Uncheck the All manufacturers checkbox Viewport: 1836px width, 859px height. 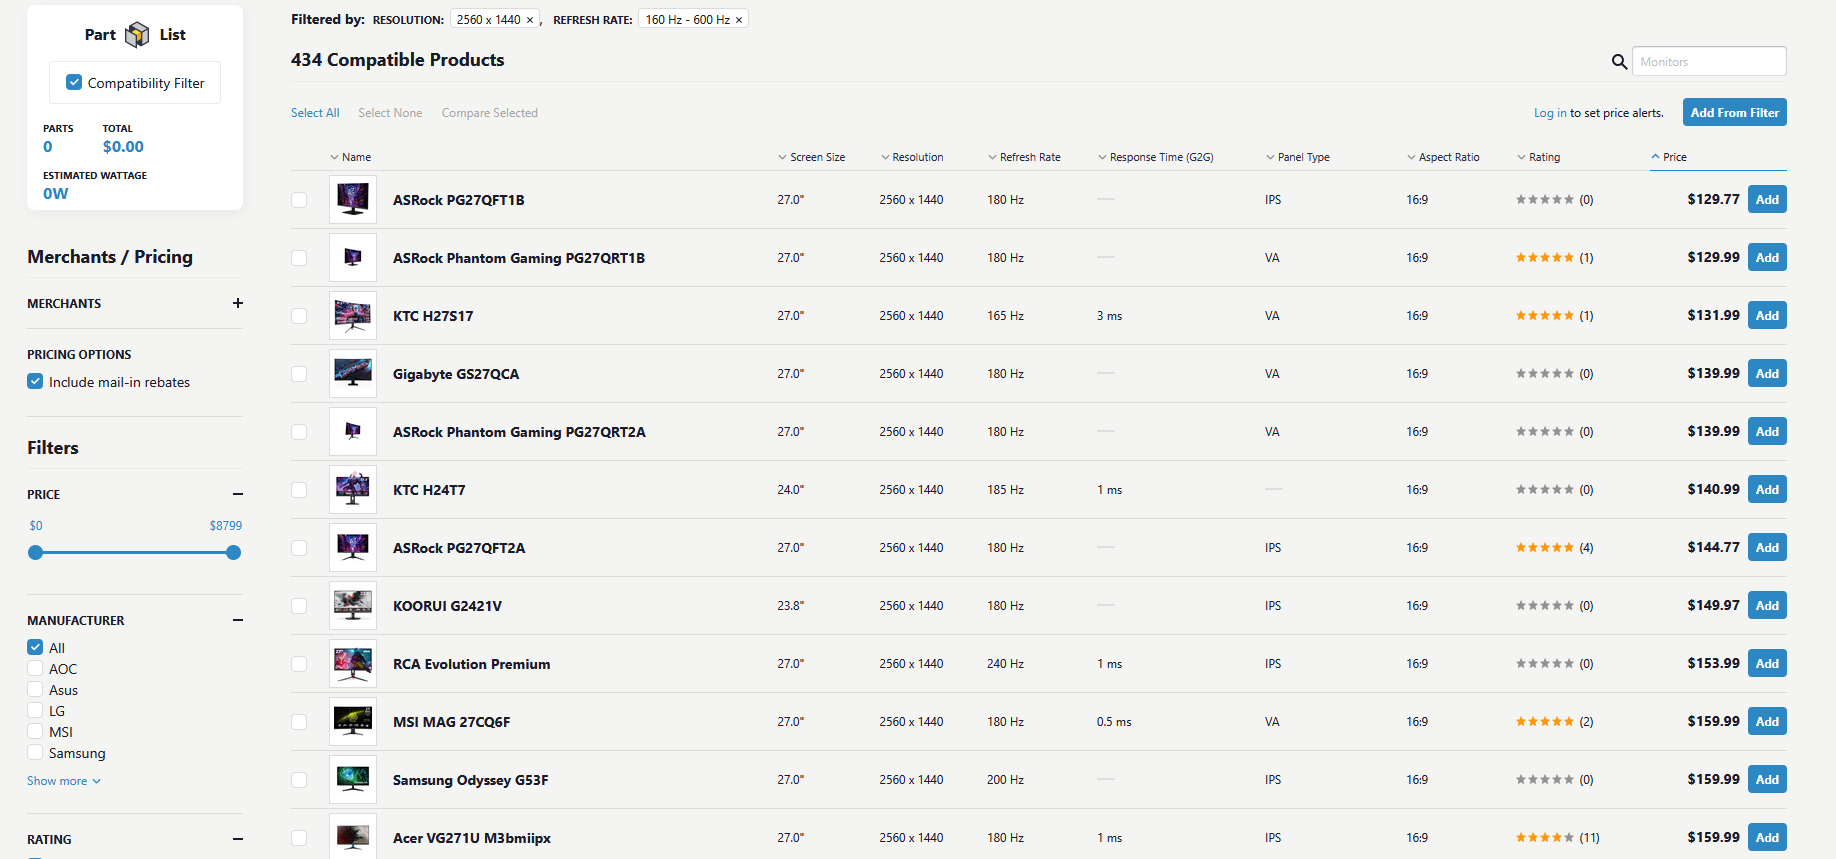pyautogui.click(x=35, y=648)
